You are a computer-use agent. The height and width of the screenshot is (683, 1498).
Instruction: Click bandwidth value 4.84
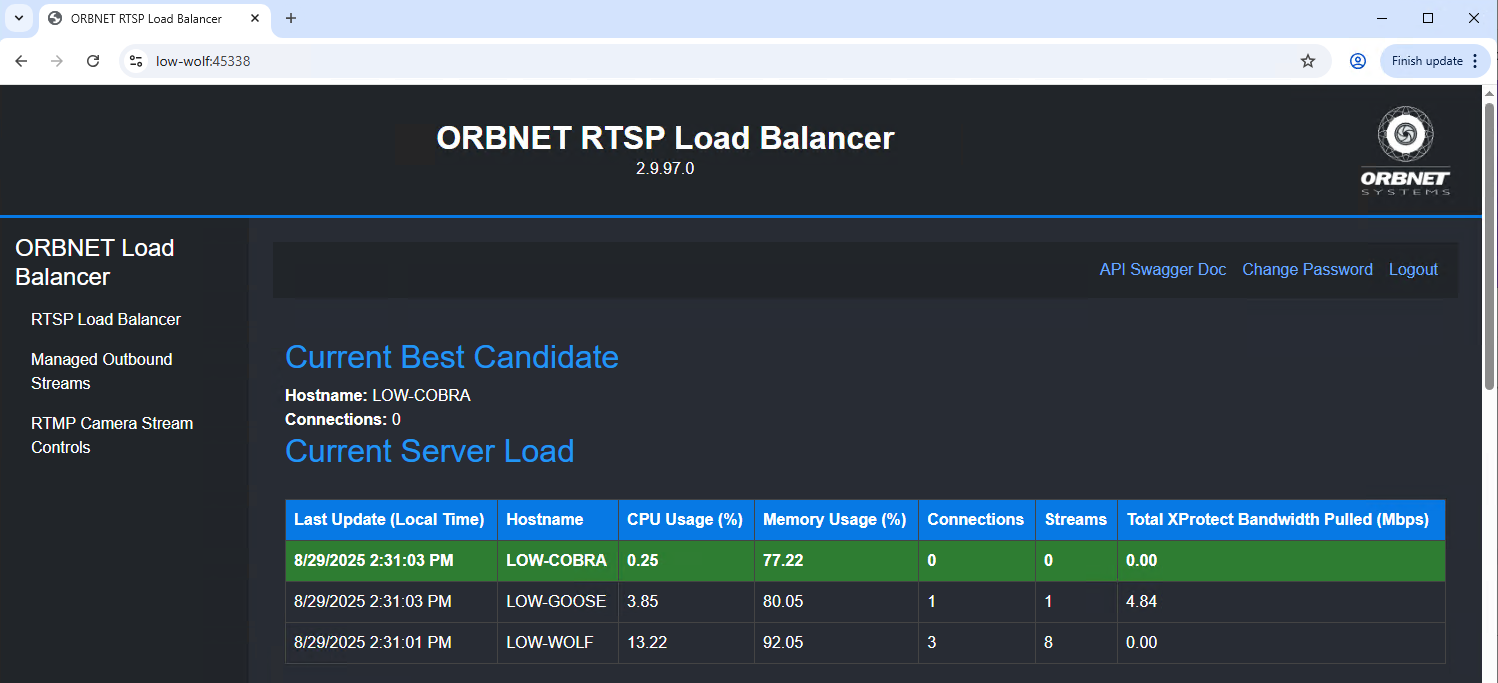[x=1142, y=602]
